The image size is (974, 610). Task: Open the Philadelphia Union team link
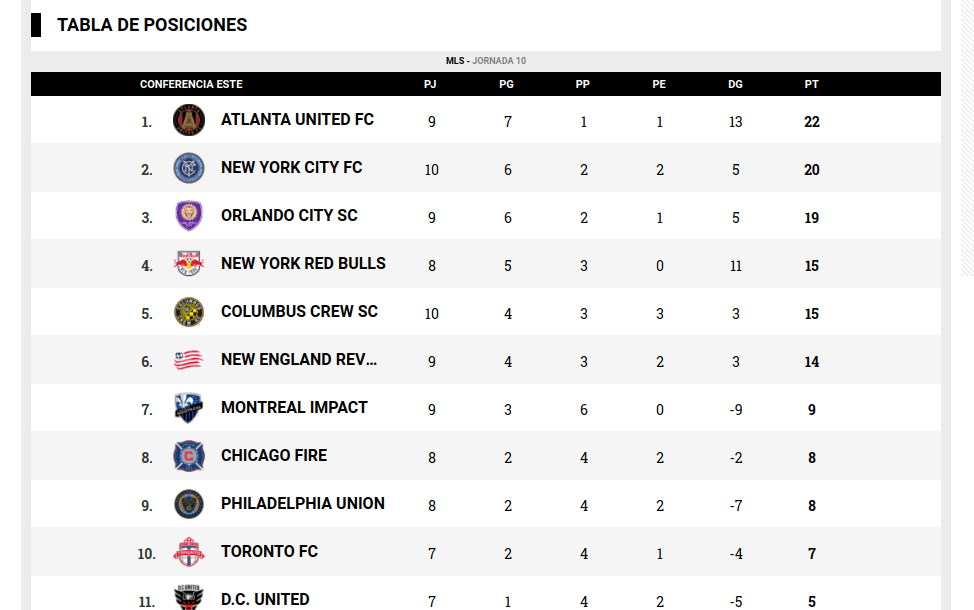point(302,504)
